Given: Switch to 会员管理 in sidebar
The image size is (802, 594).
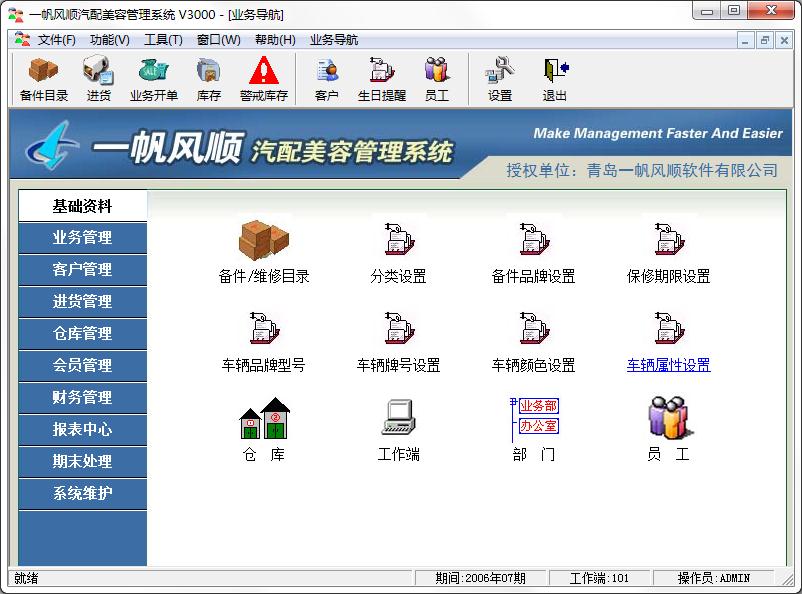Looking at the screenshot, I should click(x=82, y=365).
